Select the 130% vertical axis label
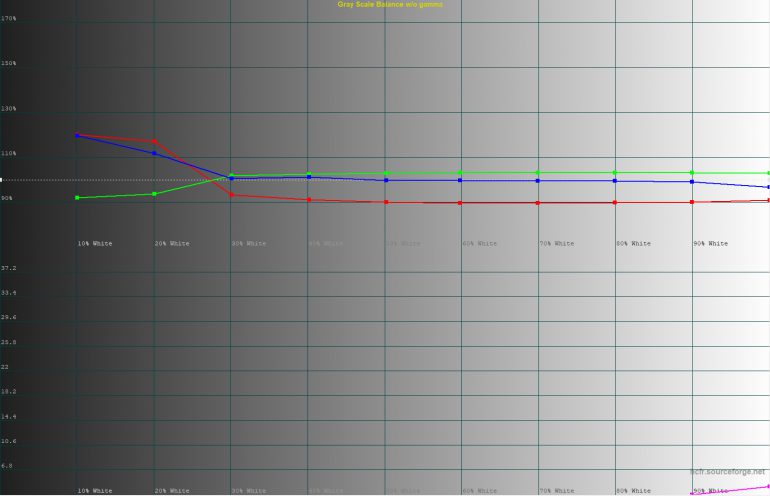The width and height of the screenshot is (770, 496). 9,108
